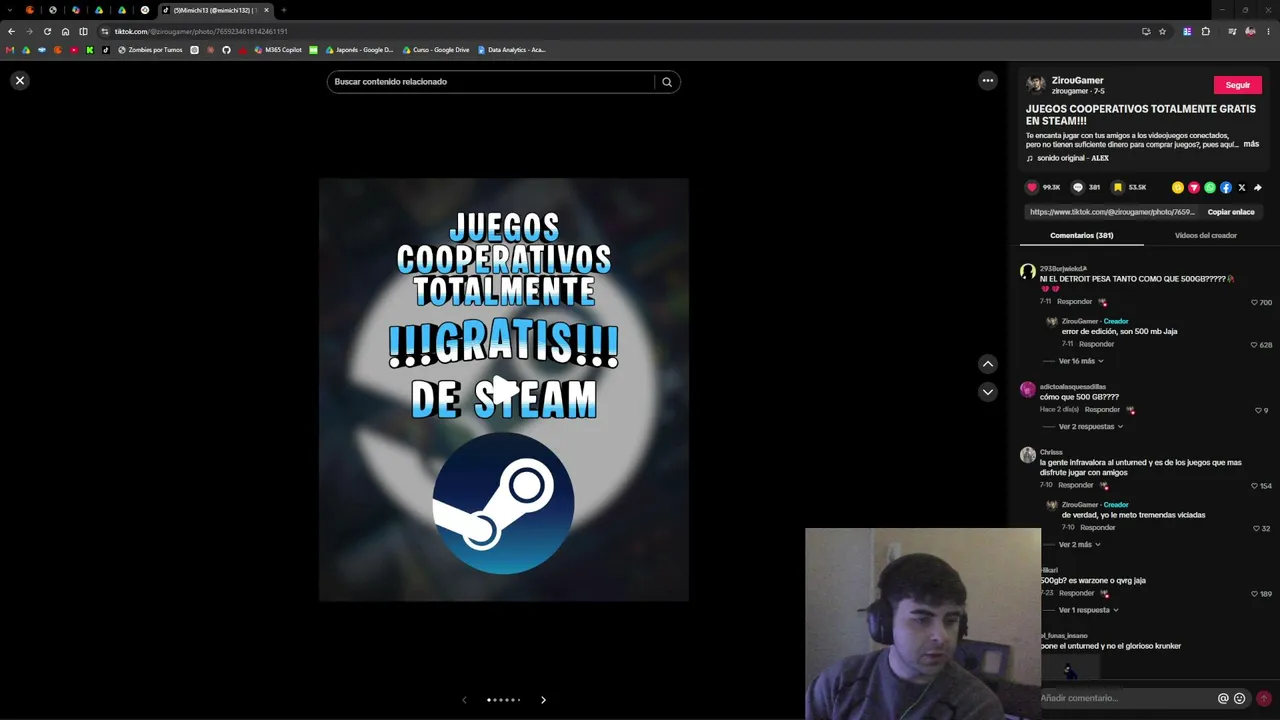The width and height of the screenshot is (1280, 720).
Task: Like the 'error de edición' creator reply
Action: coord(1255,345)
